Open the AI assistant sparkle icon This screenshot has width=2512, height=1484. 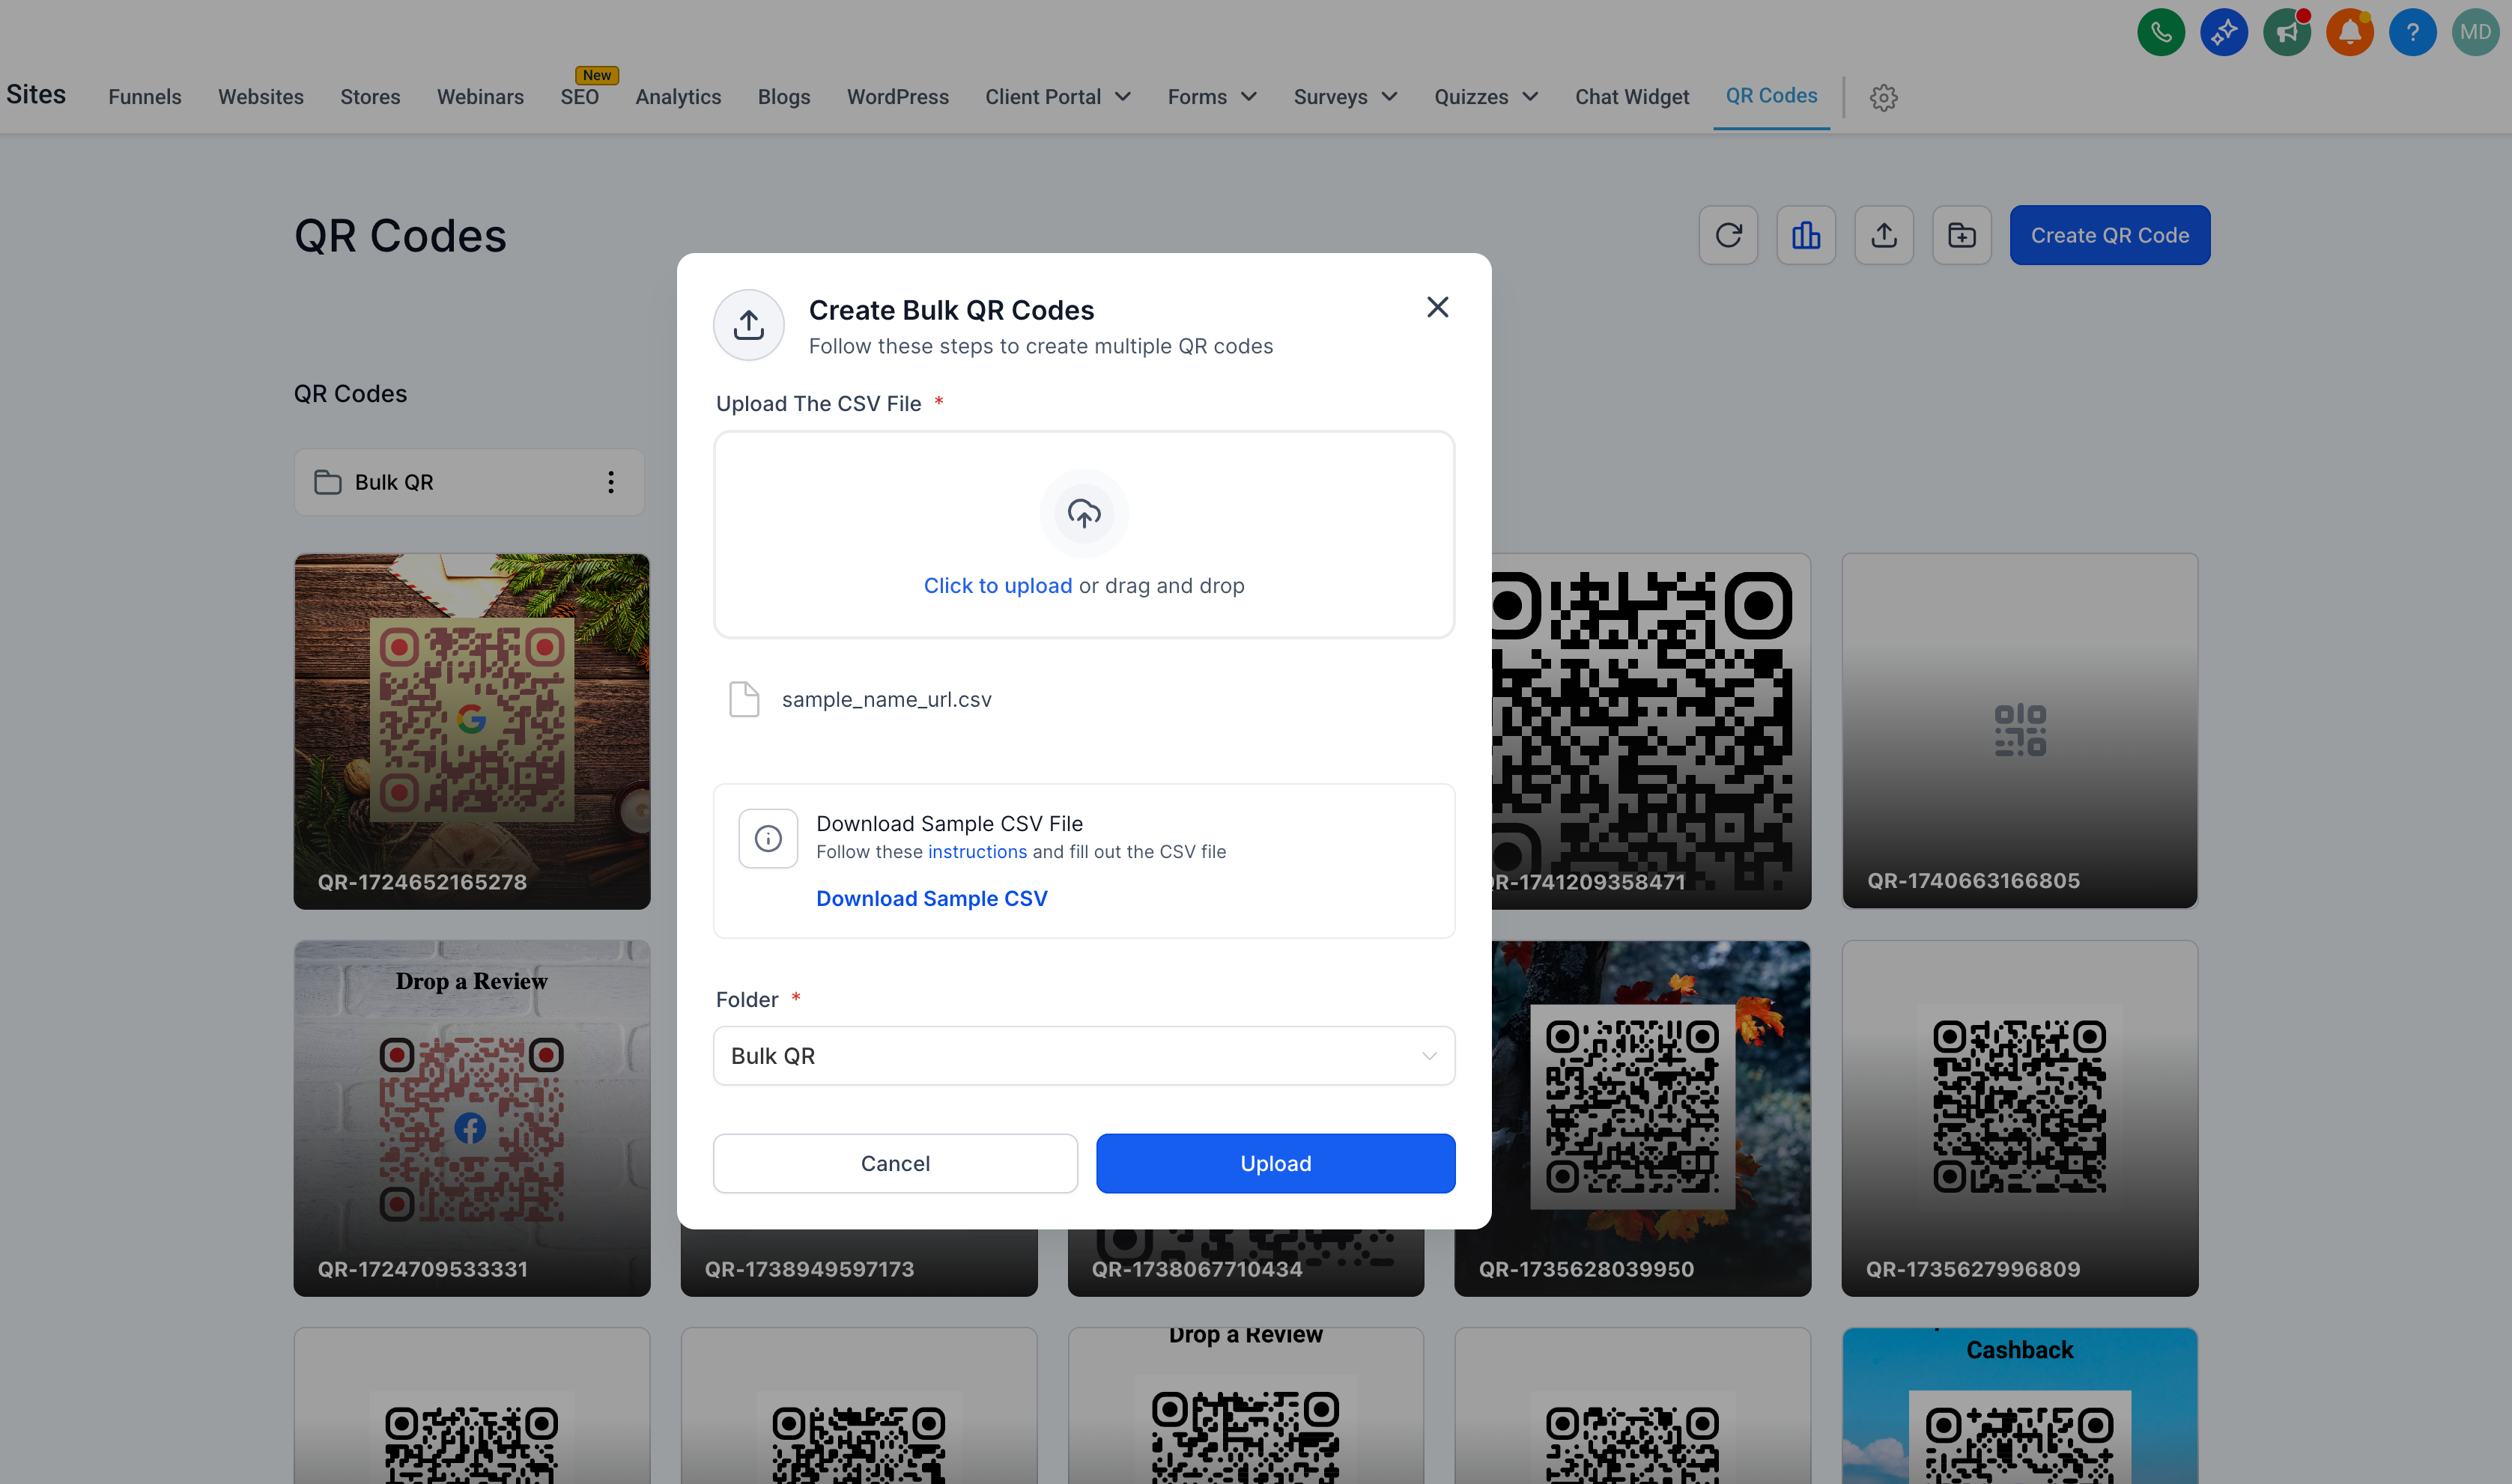coord(2223,33)
